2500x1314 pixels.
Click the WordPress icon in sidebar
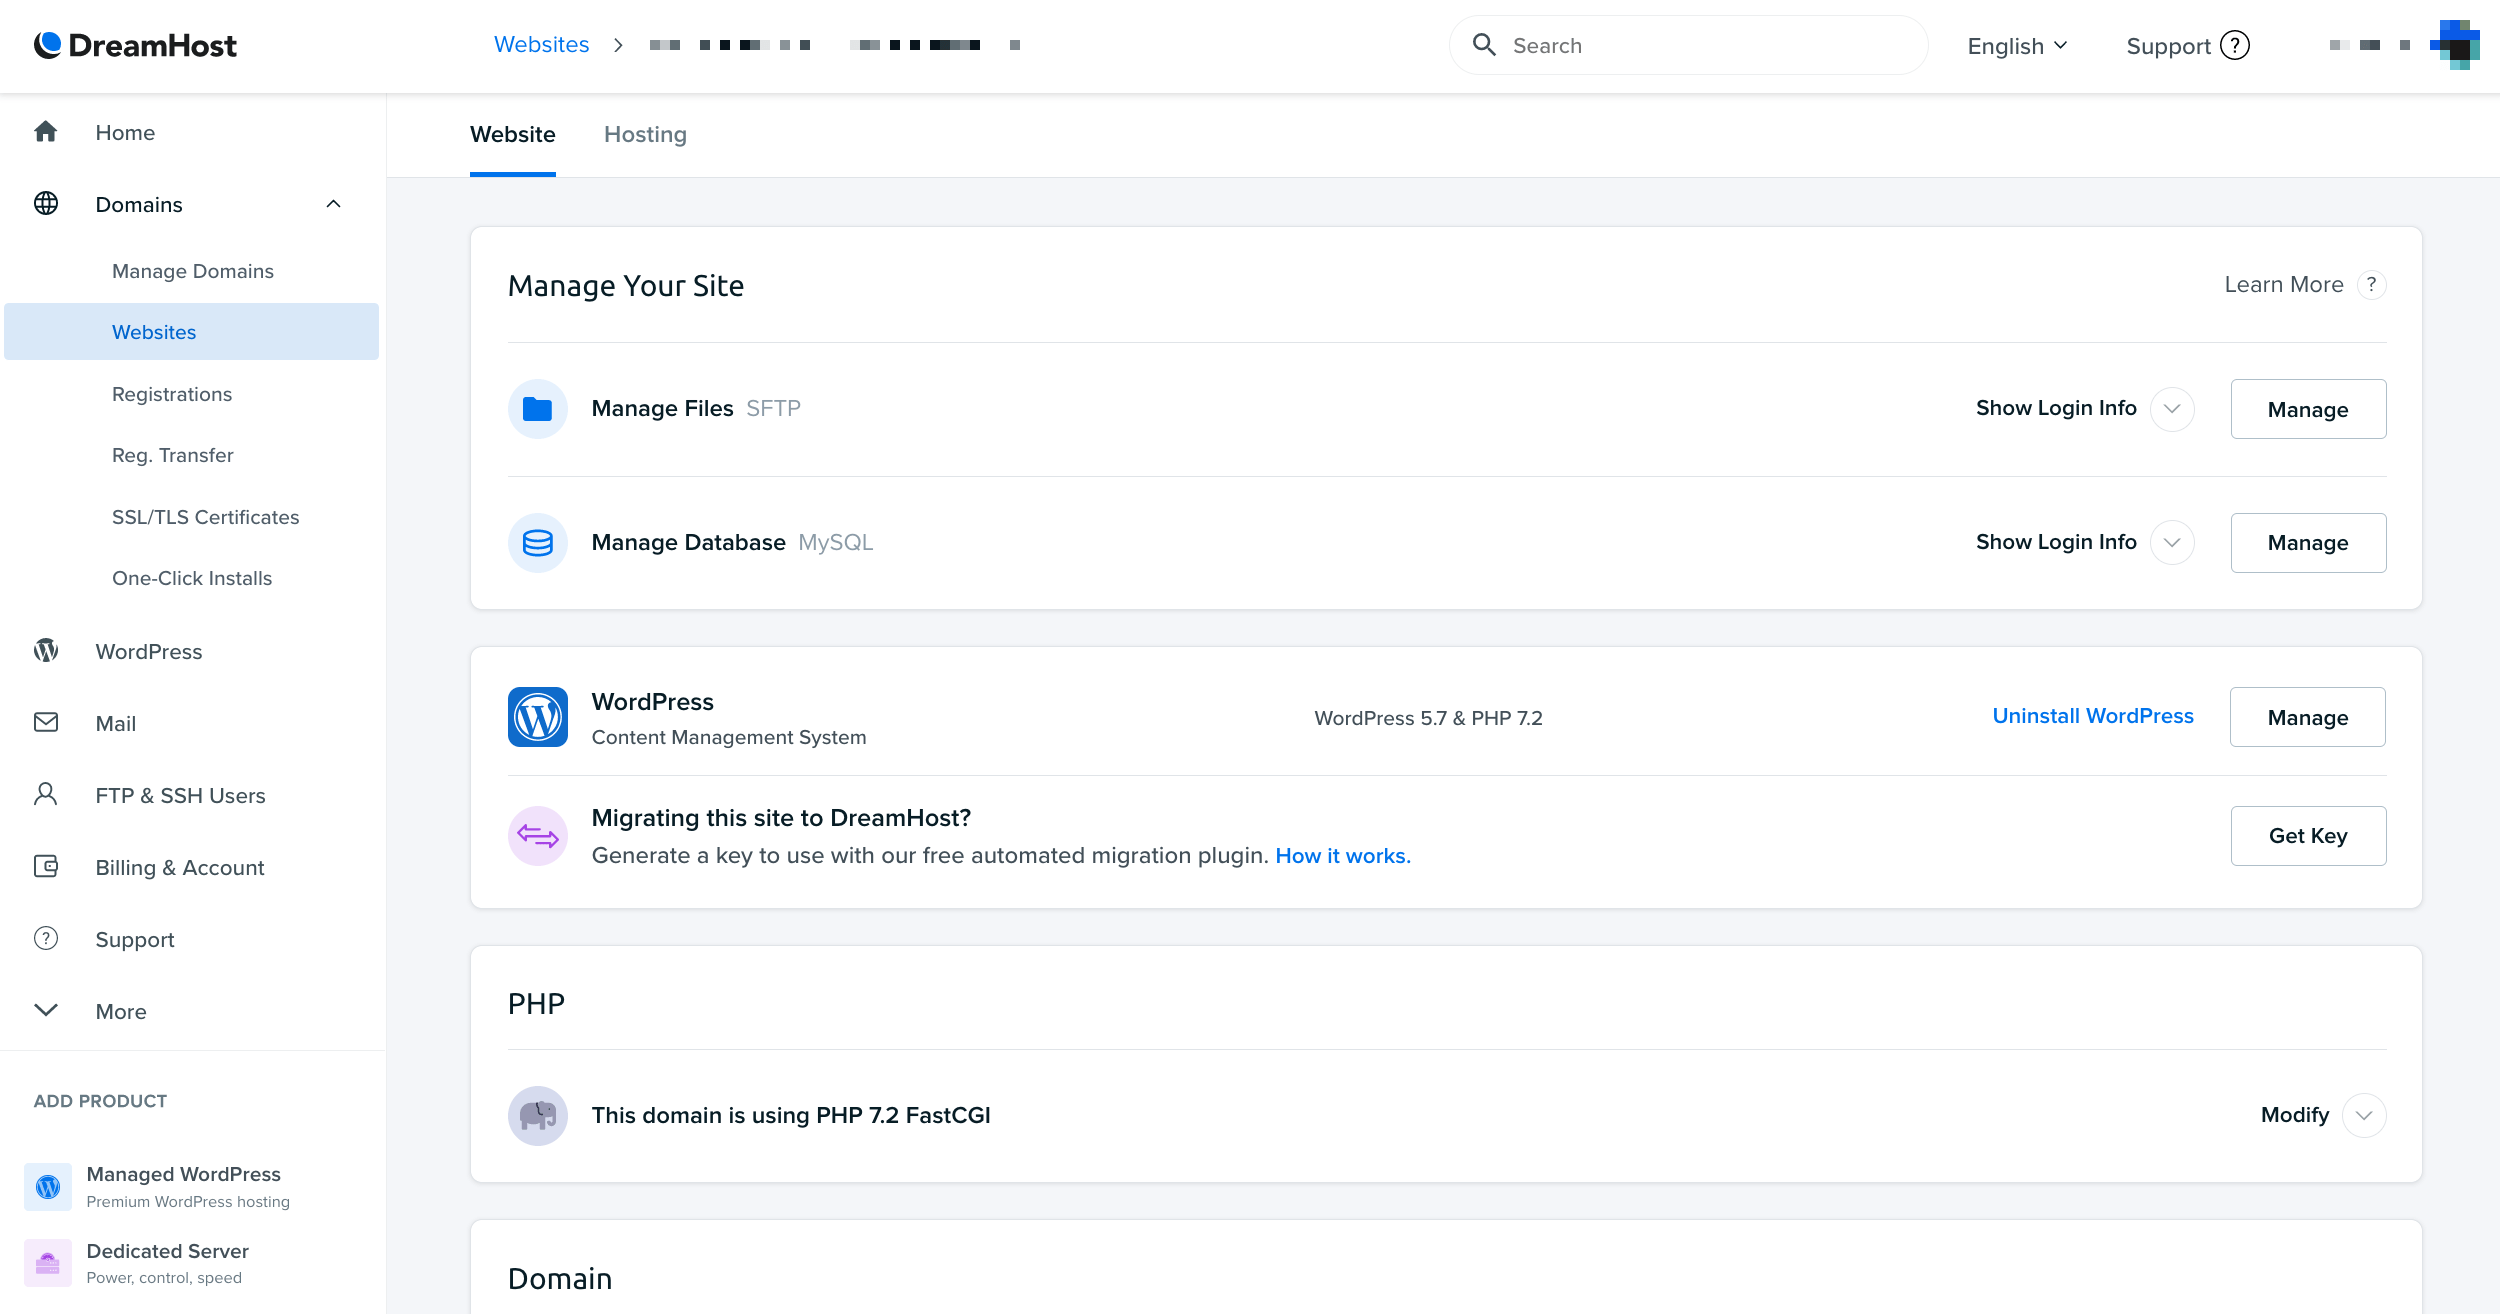46,651
